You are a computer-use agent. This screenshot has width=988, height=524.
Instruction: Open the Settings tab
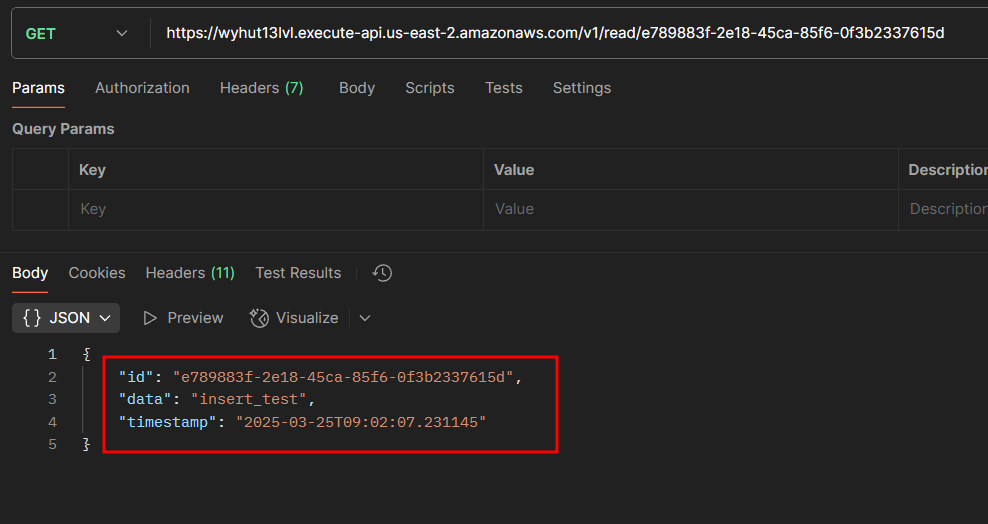pyautogui.click(x=582, y=88)
